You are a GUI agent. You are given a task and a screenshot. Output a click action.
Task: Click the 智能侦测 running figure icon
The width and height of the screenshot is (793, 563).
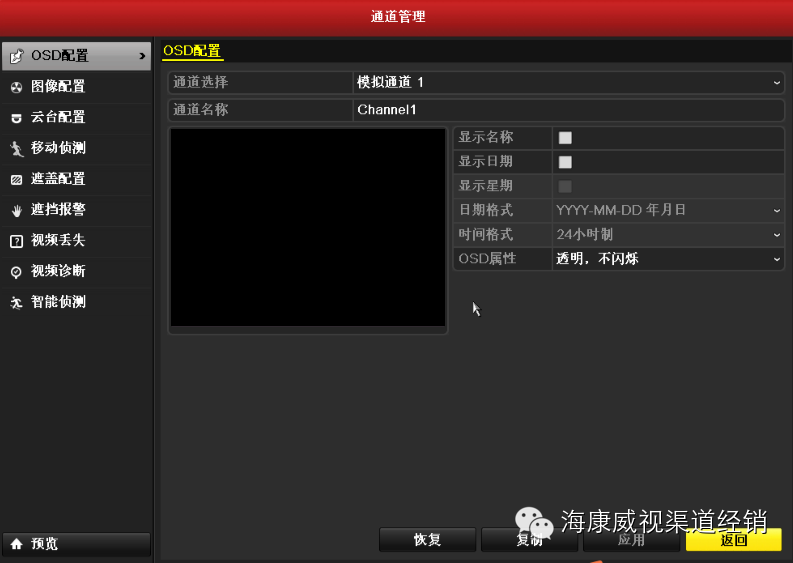pyautogui.click(x=16, y=303)
